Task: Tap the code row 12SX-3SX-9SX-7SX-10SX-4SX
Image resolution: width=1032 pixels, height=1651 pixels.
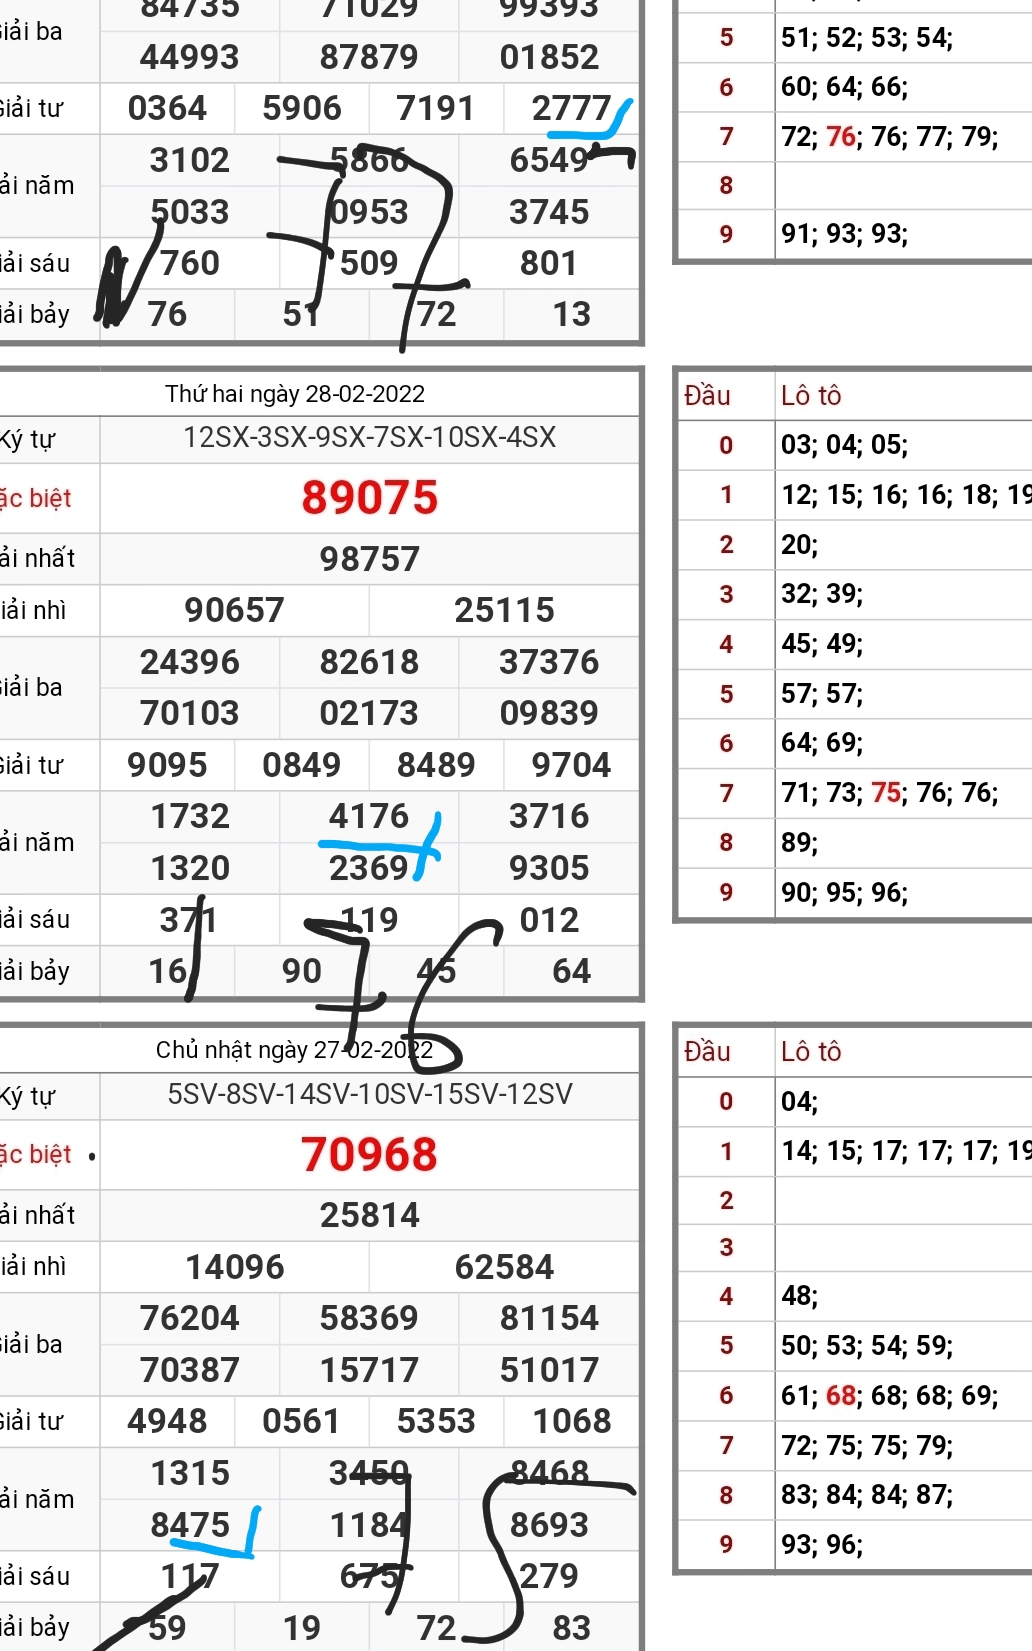Action: click(369, 438)
